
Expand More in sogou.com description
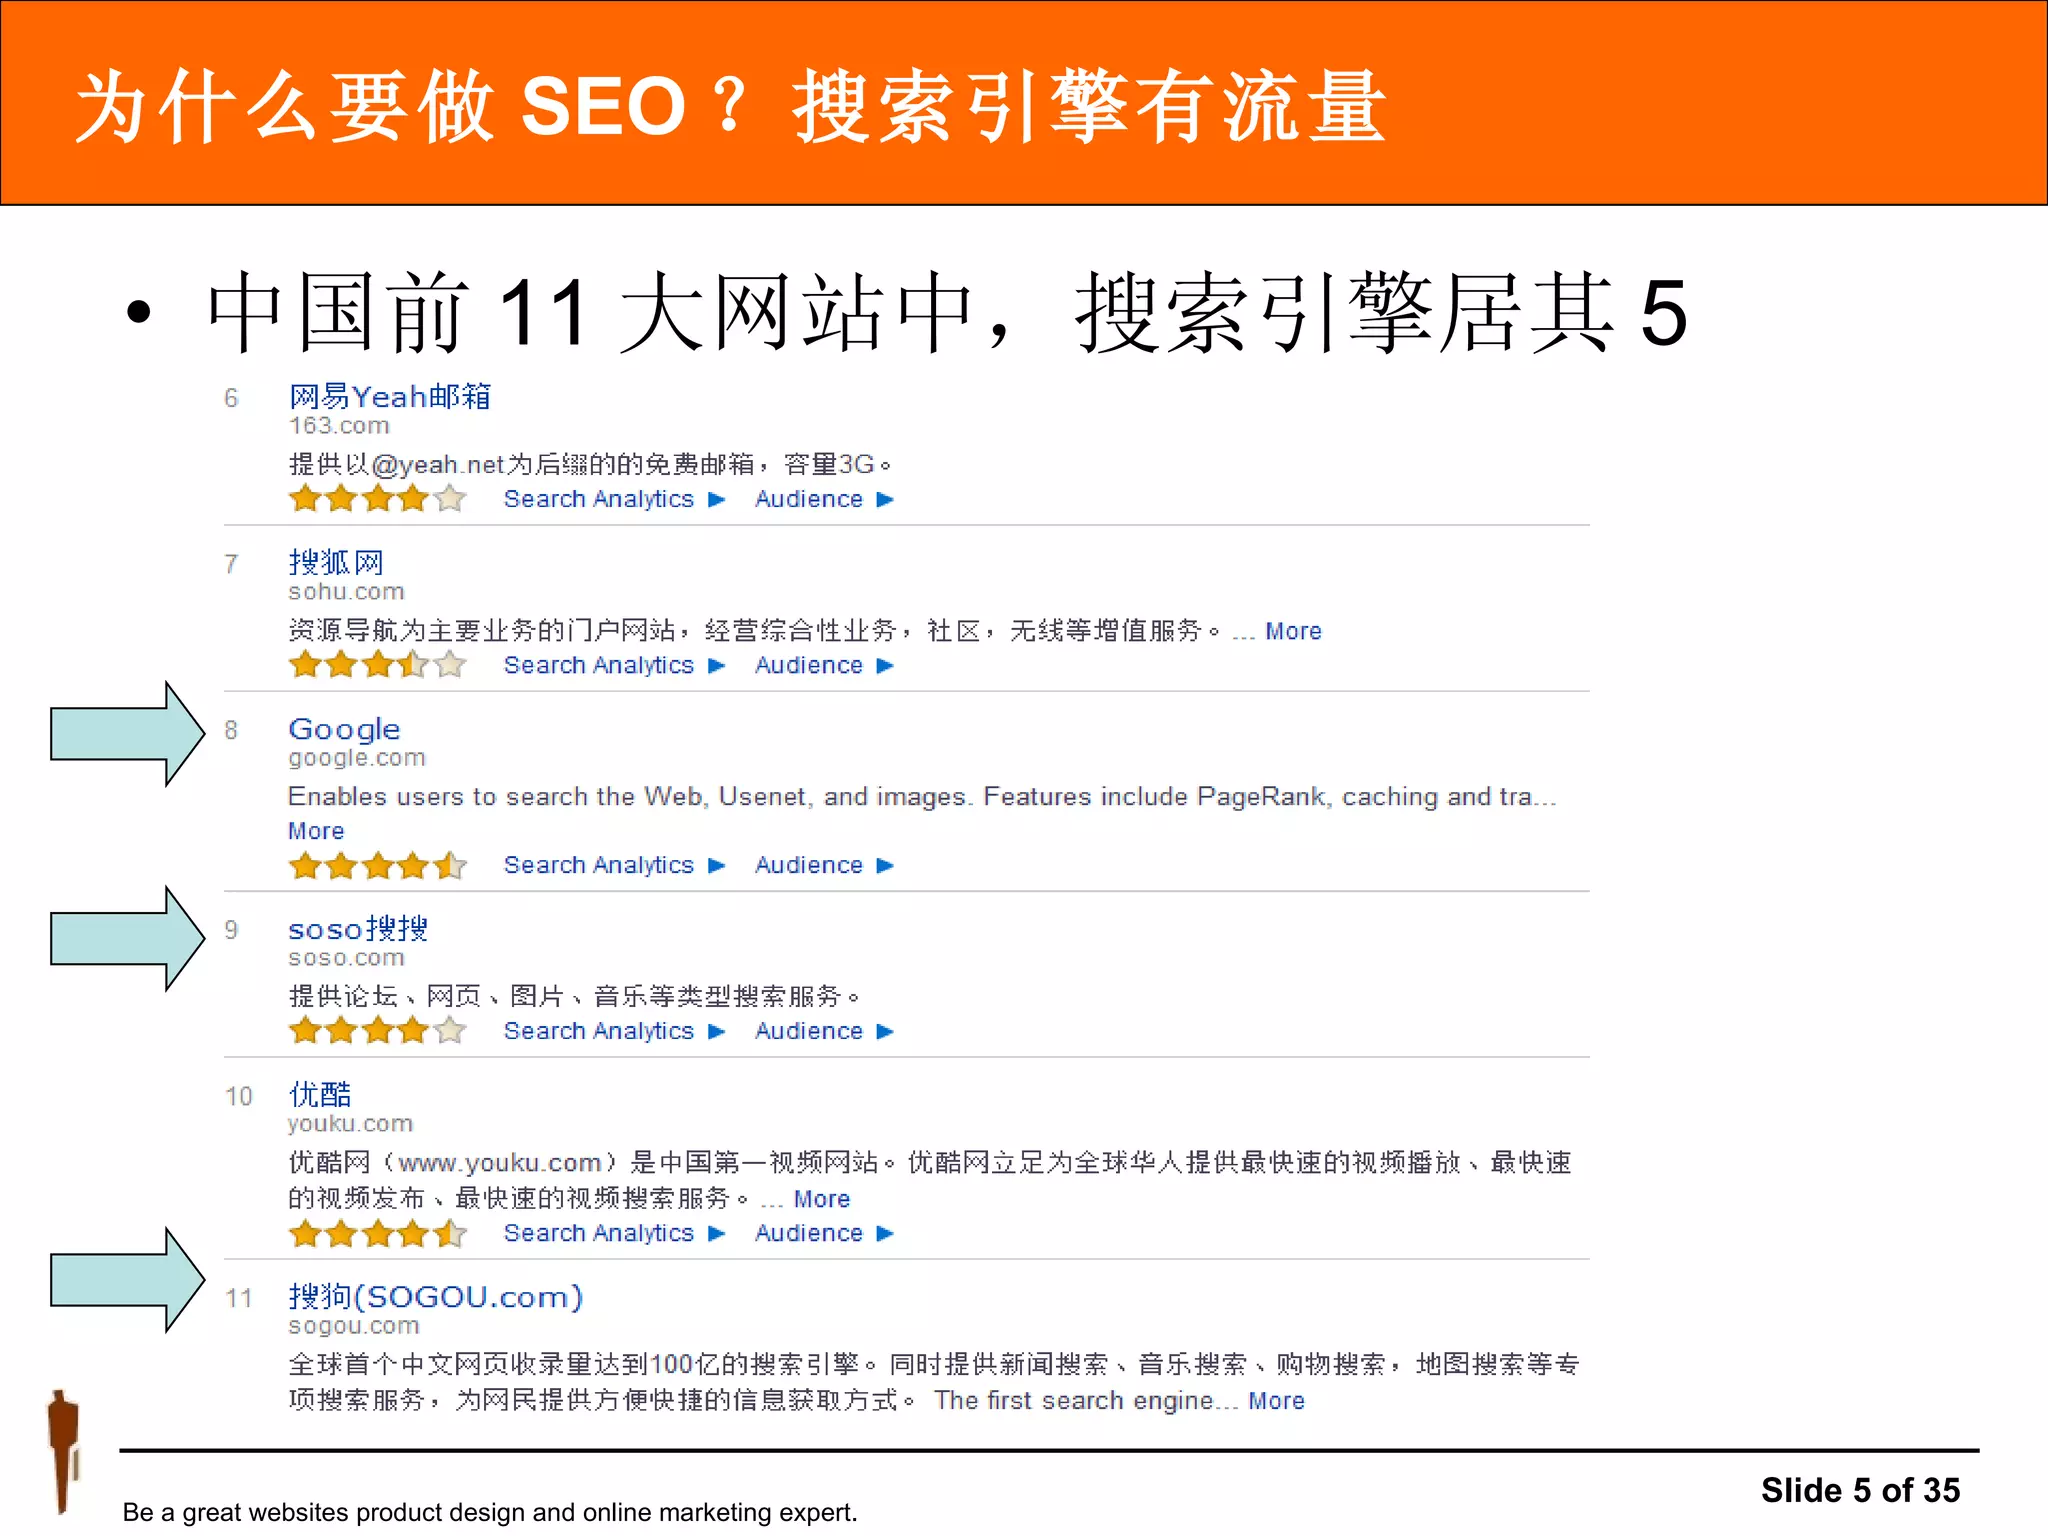coord(1276,1401)
